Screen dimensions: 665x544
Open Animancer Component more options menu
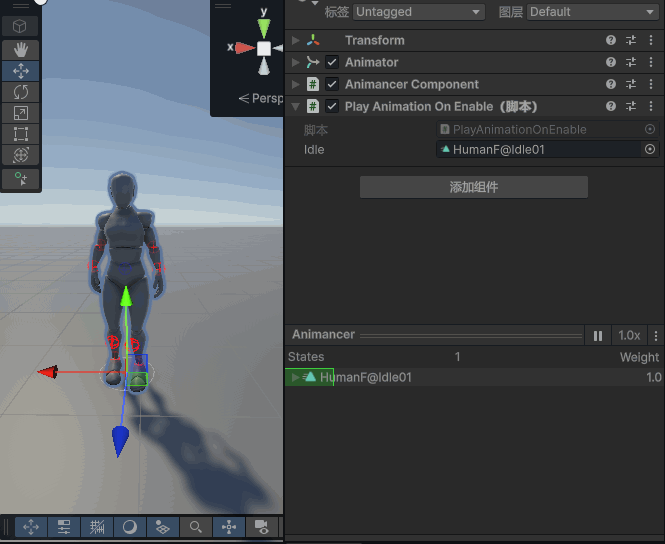point(651,84)
